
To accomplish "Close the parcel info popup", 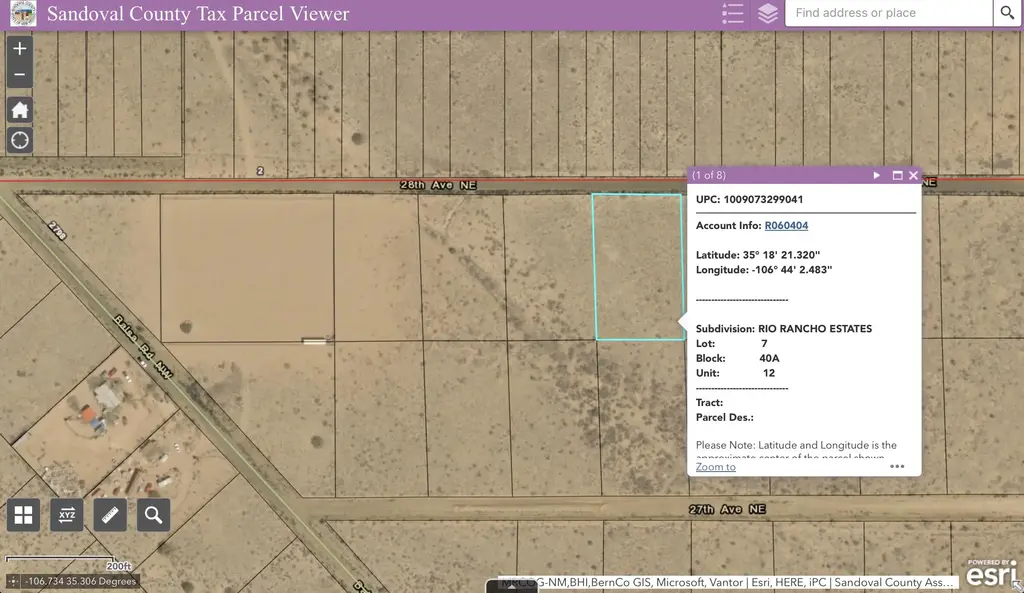I will click(x=913, y=175).
